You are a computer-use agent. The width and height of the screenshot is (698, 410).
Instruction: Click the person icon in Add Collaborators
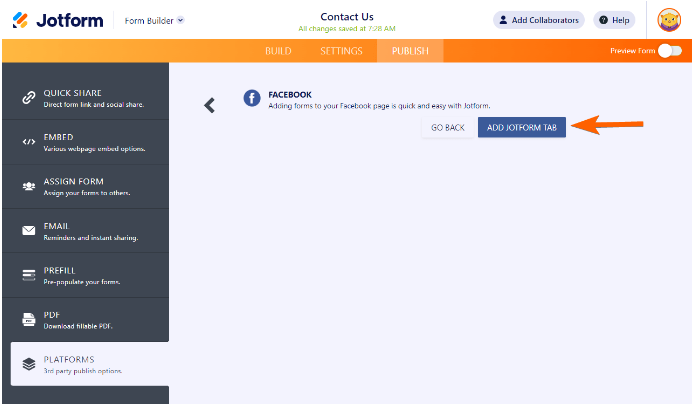pos(503,20)
